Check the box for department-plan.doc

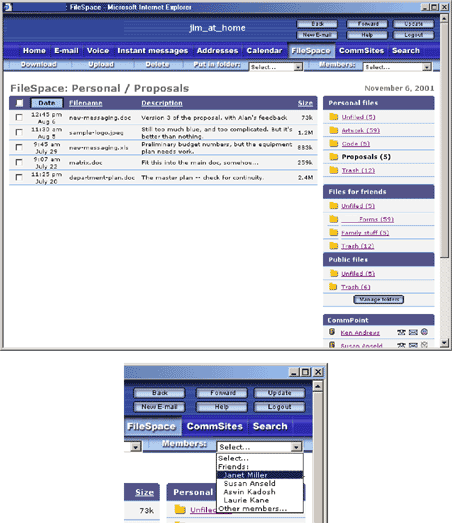19,177
